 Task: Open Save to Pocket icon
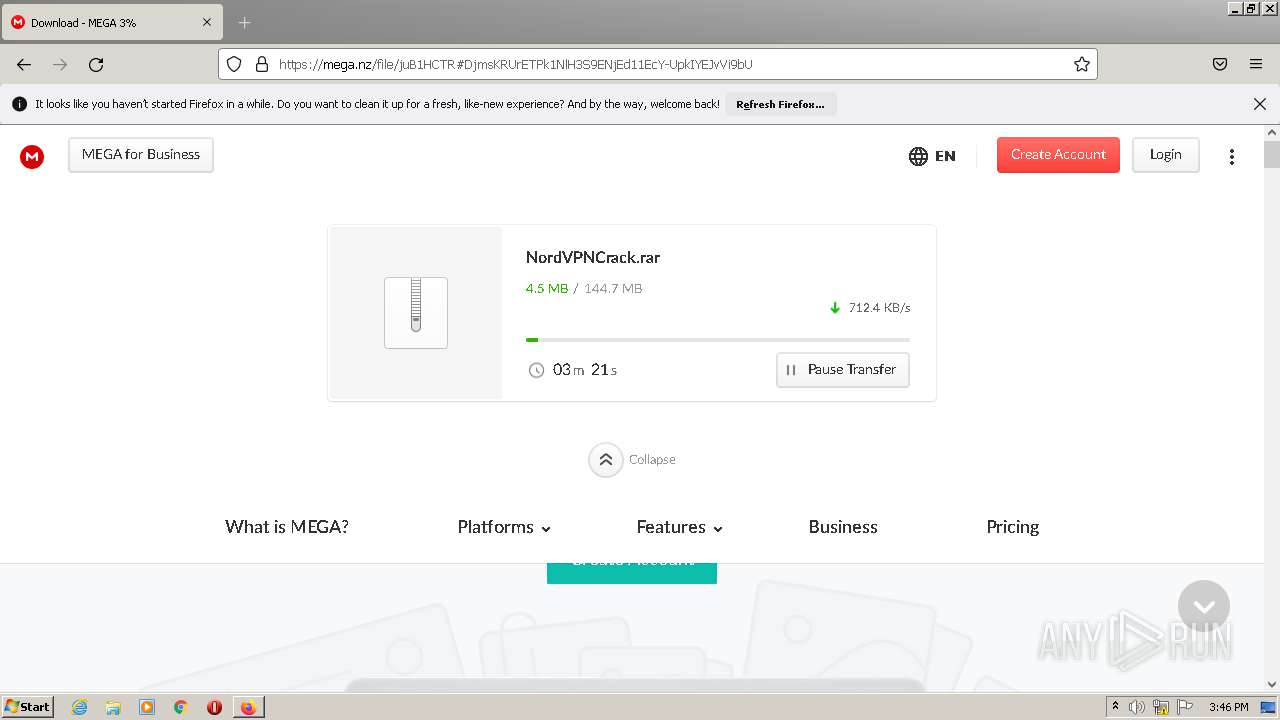click(x=1220, y=64)
